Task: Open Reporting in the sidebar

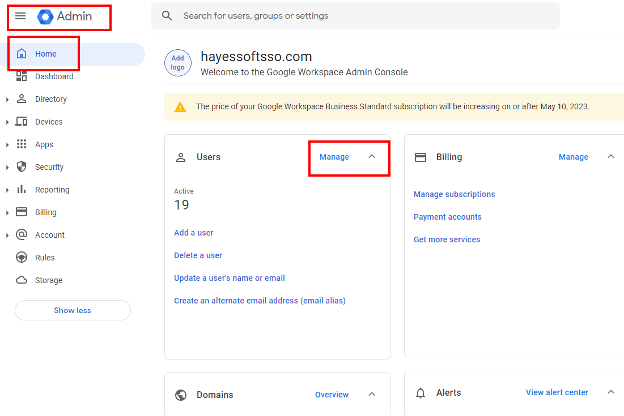Action: (52, 189)
